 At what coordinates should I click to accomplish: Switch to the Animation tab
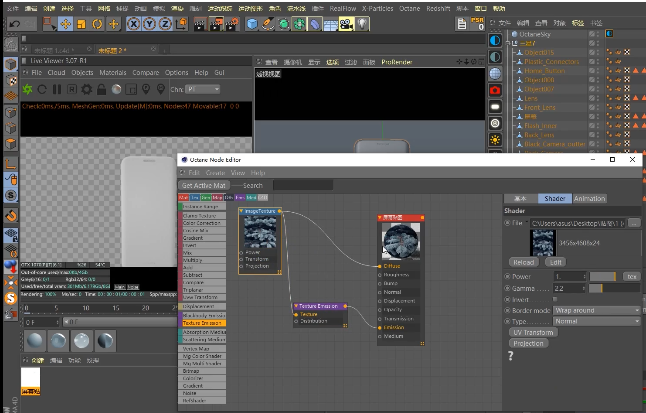coord(589,199)
